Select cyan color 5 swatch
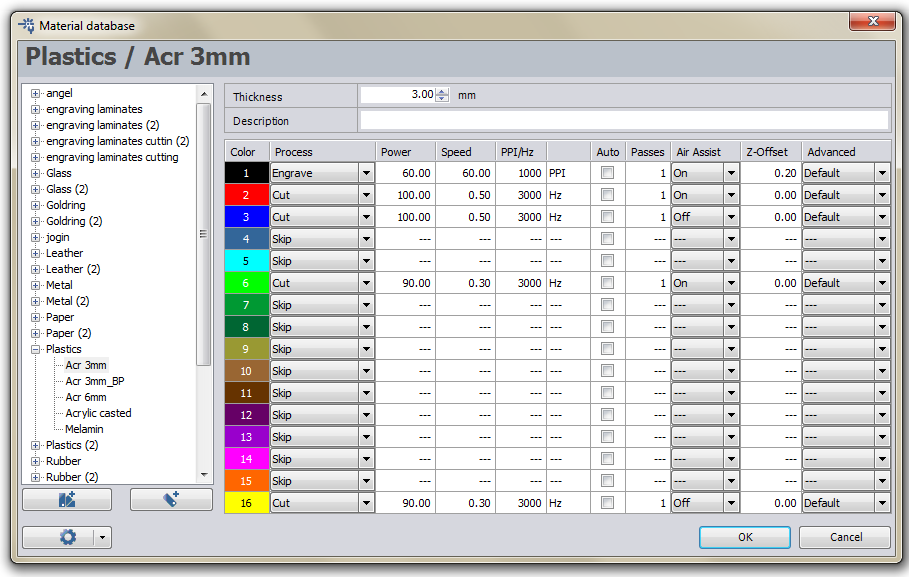This screenshot has height=577, width=909. (x=246, y=261)
